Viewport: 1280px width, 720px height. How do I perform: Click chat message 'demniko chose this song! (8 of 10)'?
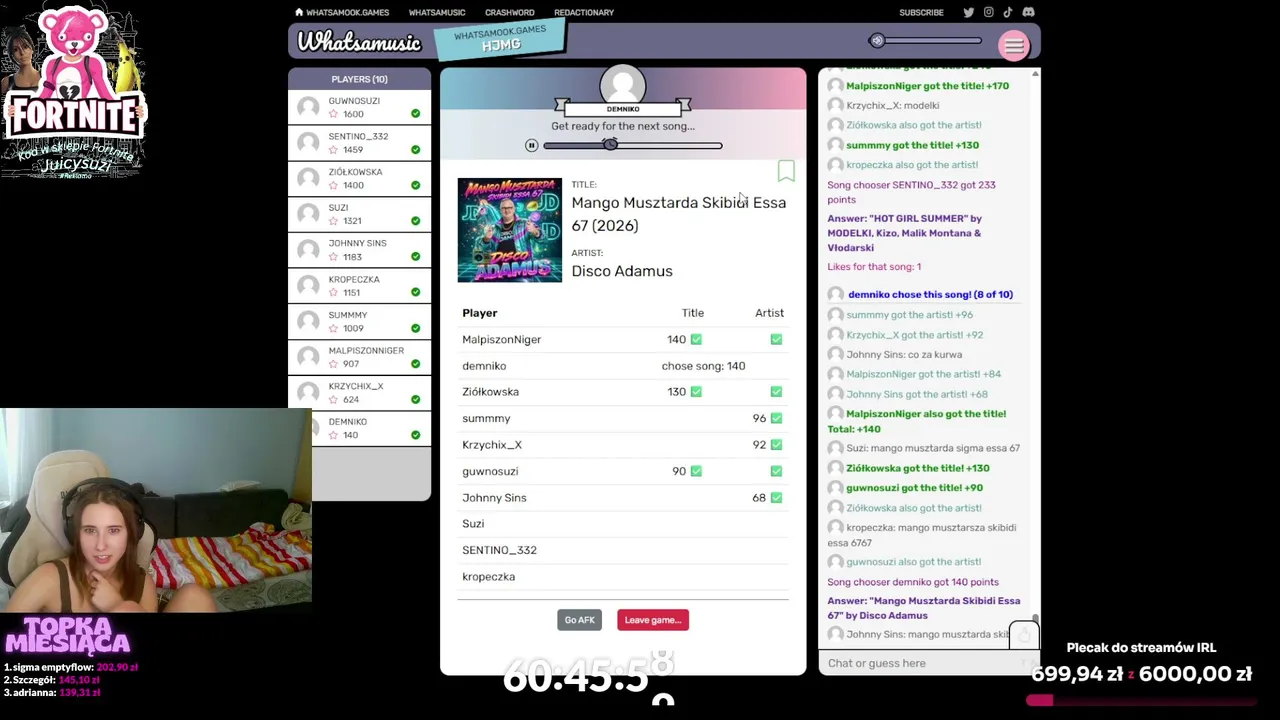click(930, 295)
